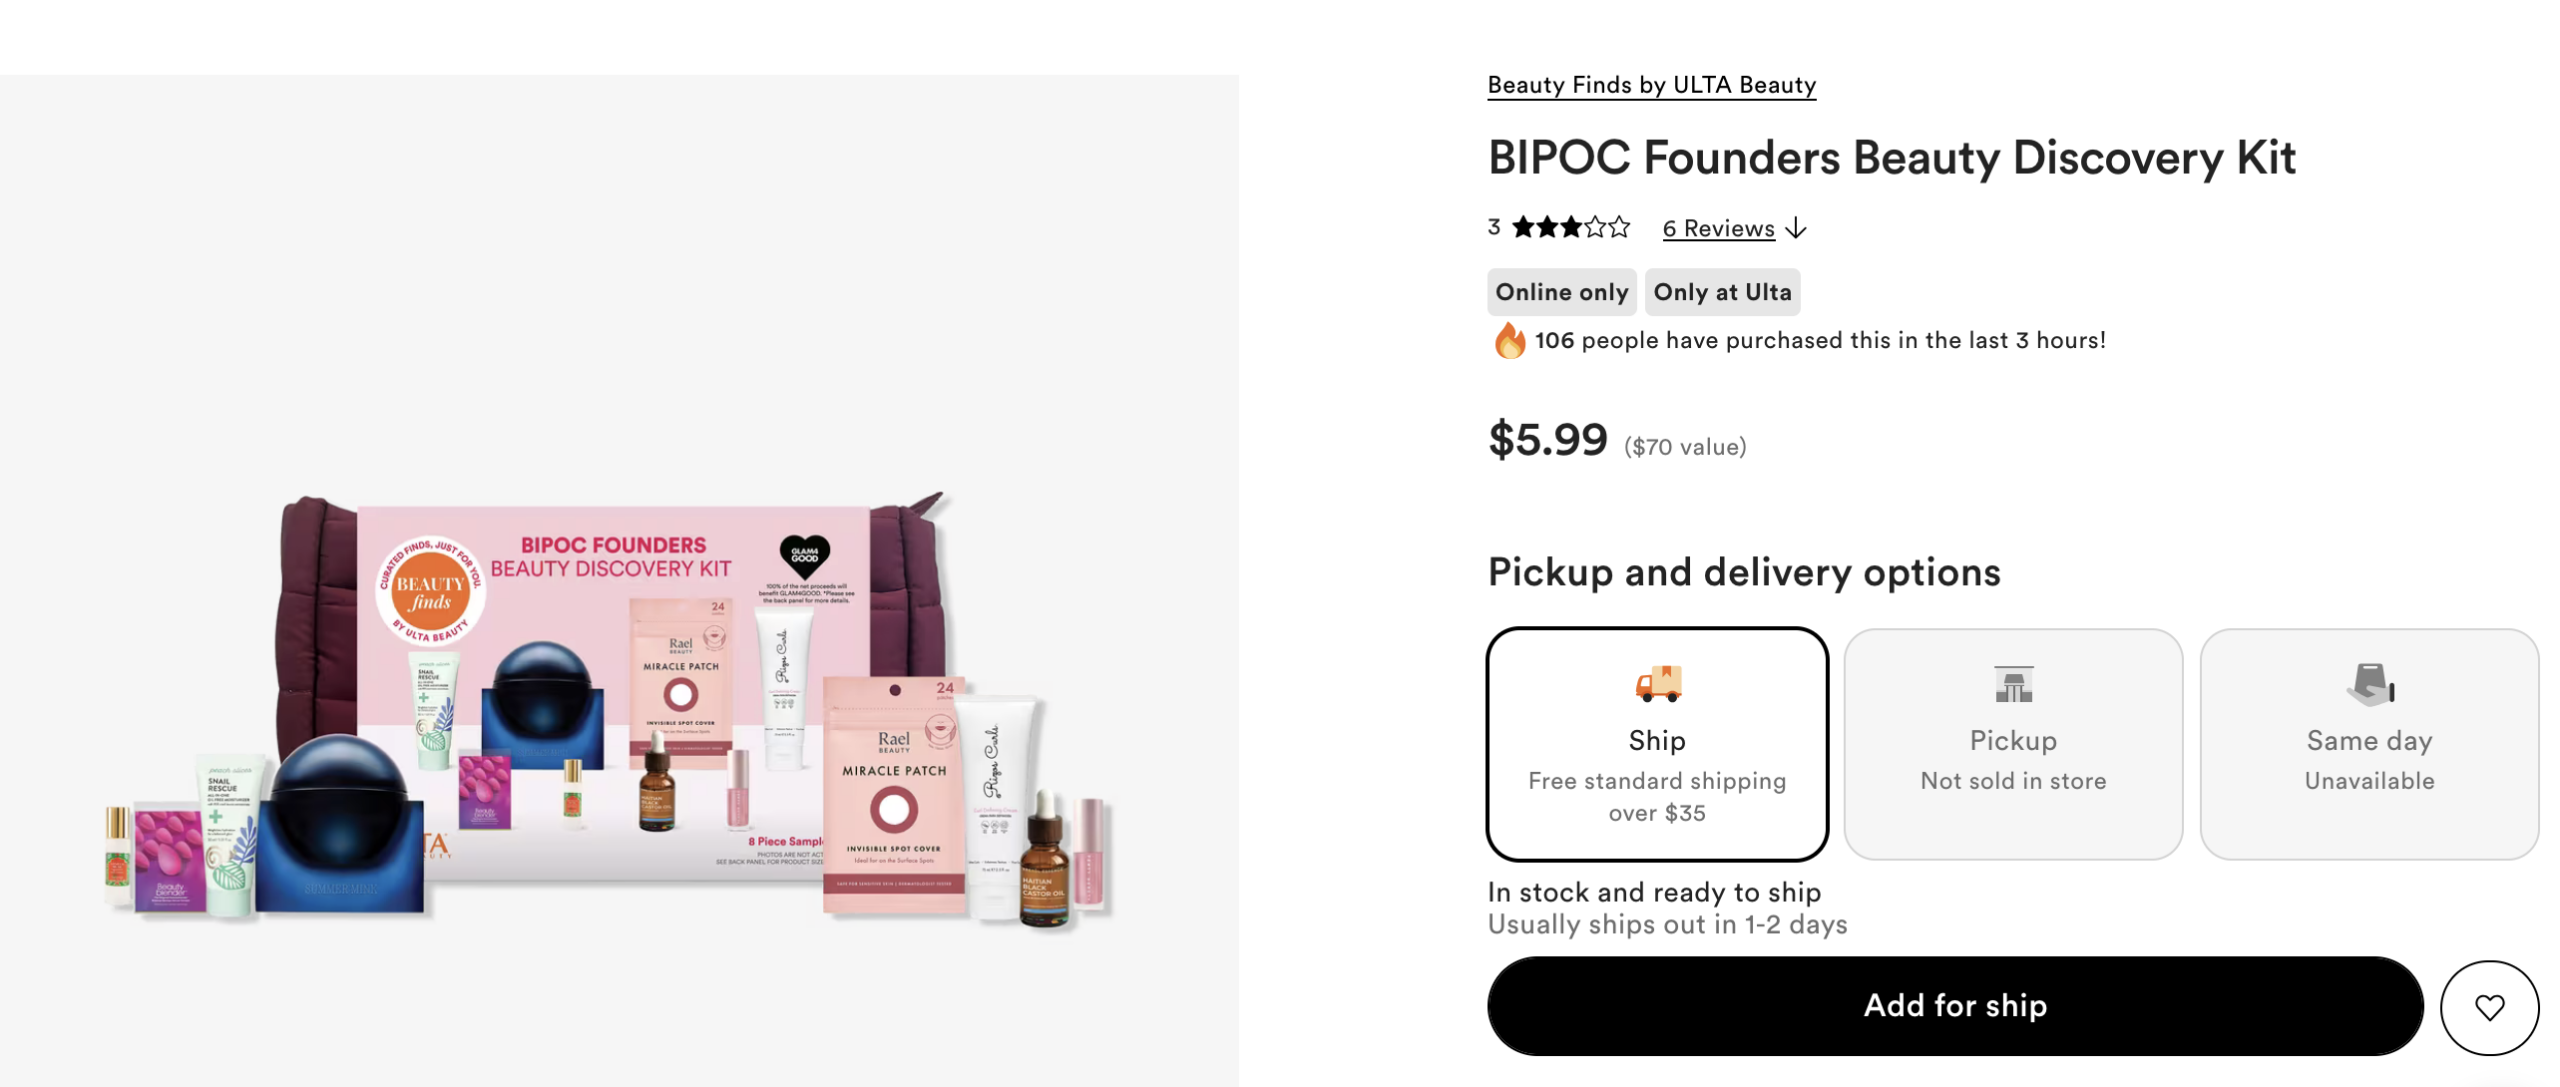Click the same day delivery bag icon
2560x1087 pixels.
point(2368,685)
